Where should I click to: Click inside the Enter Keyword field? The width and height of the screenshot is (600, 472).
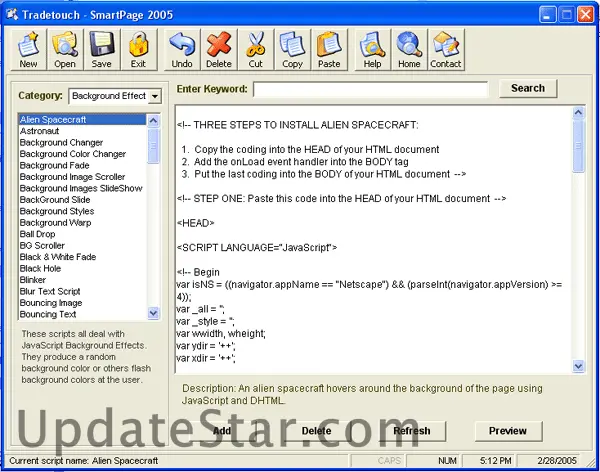tap(370, 89)
